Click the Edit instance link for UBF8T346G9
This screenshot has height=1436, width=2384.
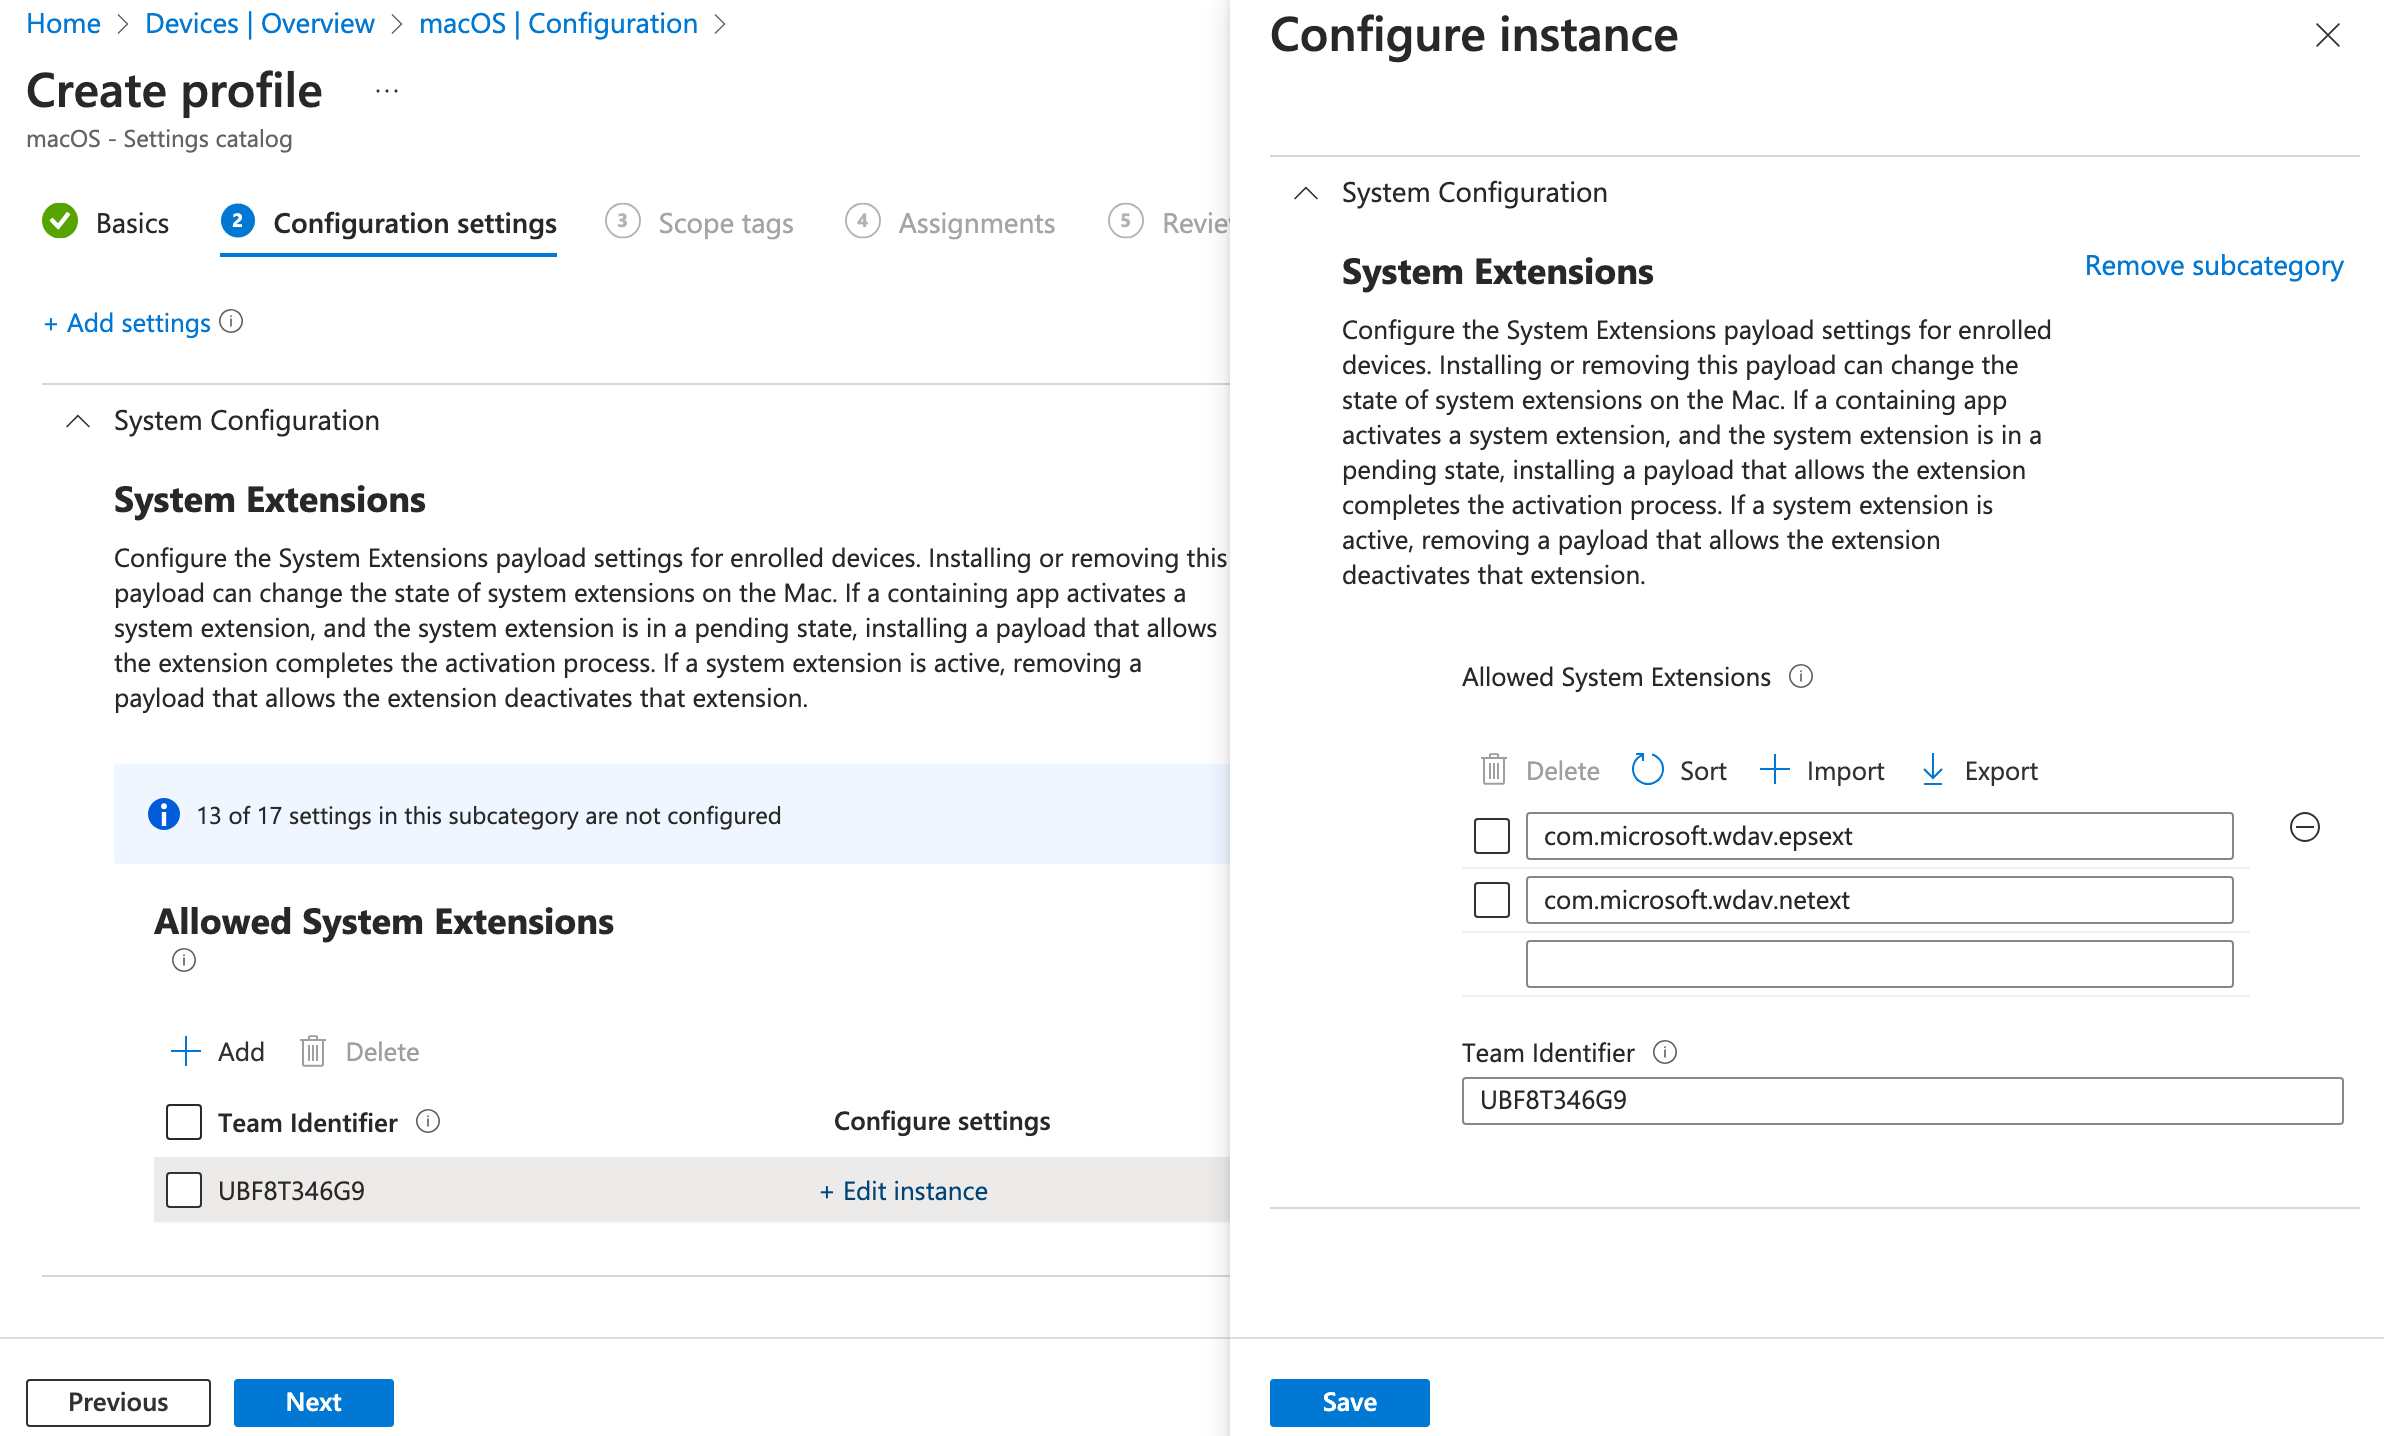[x=901, y=1191]
